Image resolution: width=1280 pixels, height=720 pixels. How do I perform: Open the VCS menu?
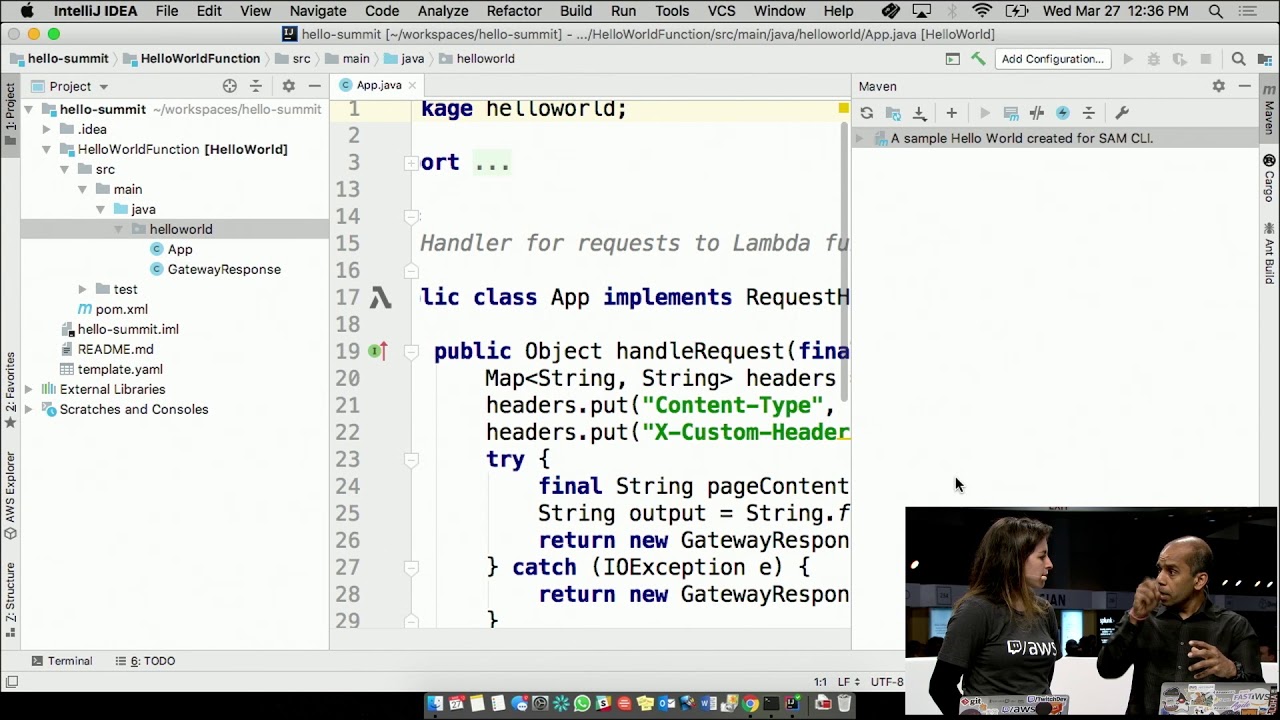coord(721,11)
